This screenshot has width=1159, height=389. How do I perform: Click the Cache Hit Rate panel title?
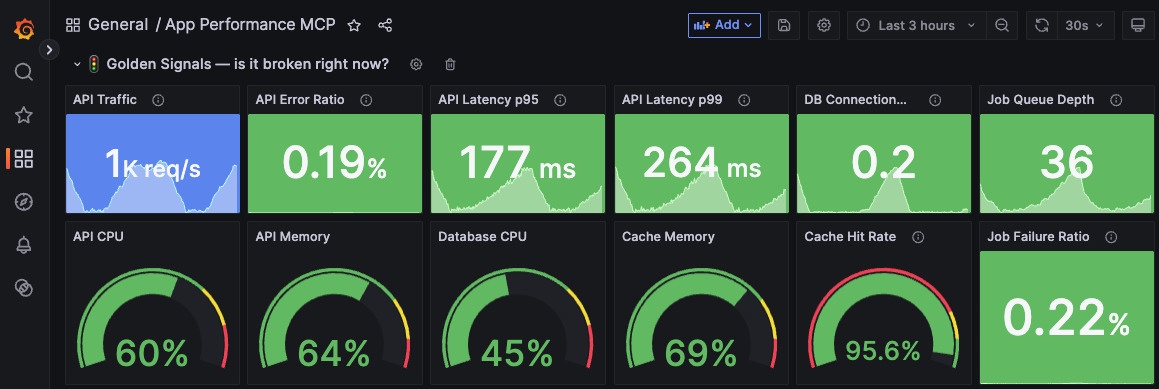point(850,237)
